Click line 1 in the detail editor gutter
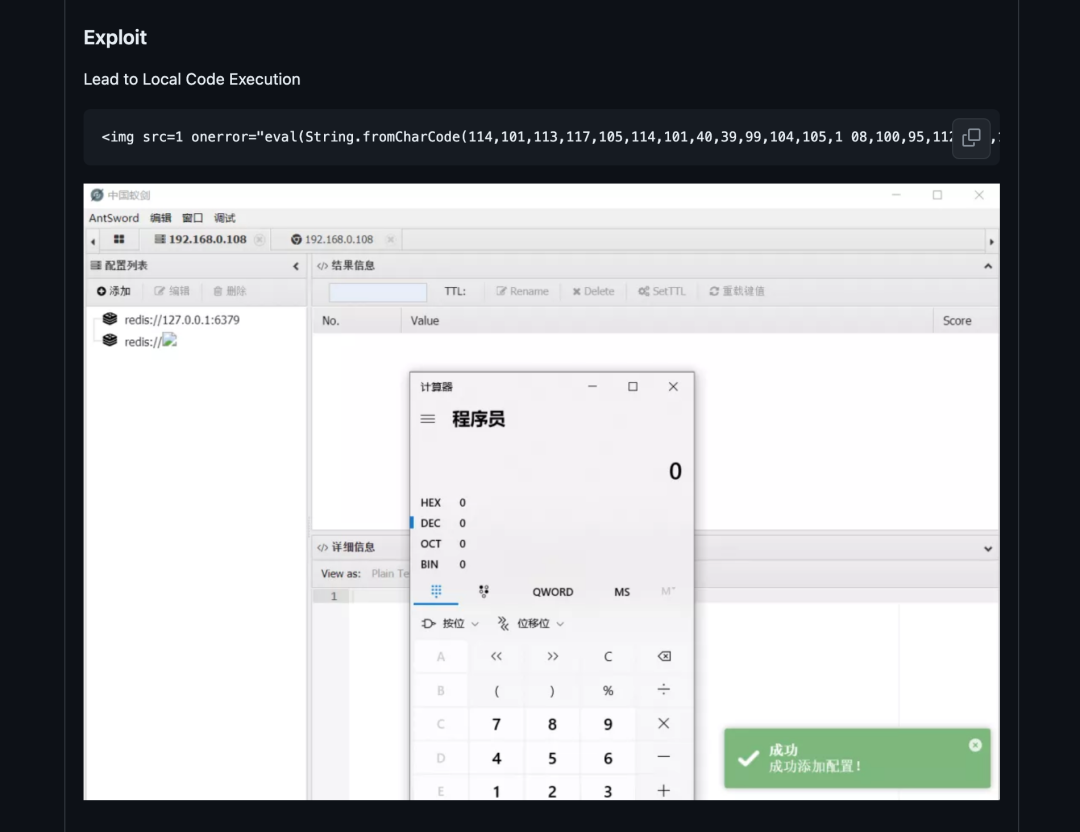 pos(333,596)
